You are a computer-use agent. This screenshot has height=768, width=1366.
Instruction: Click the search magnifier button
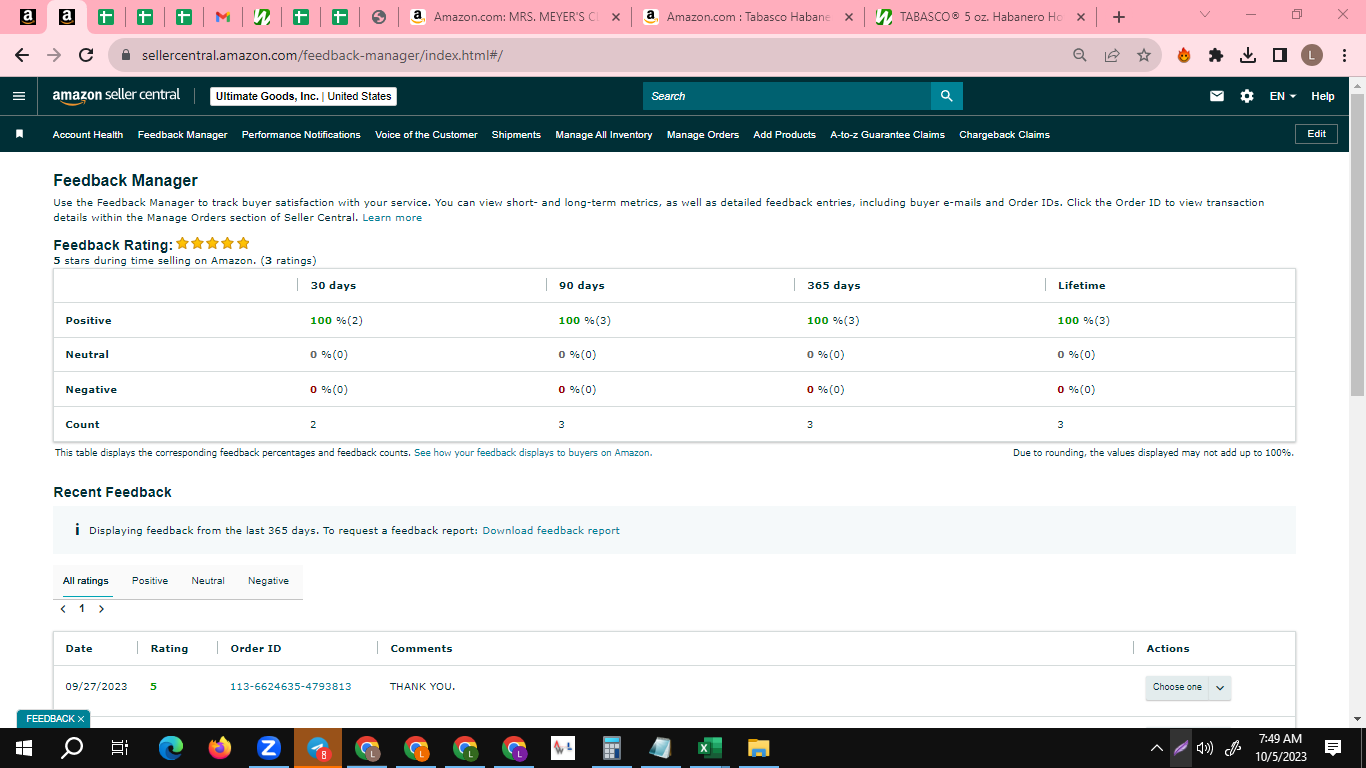(x=946, y=96)
